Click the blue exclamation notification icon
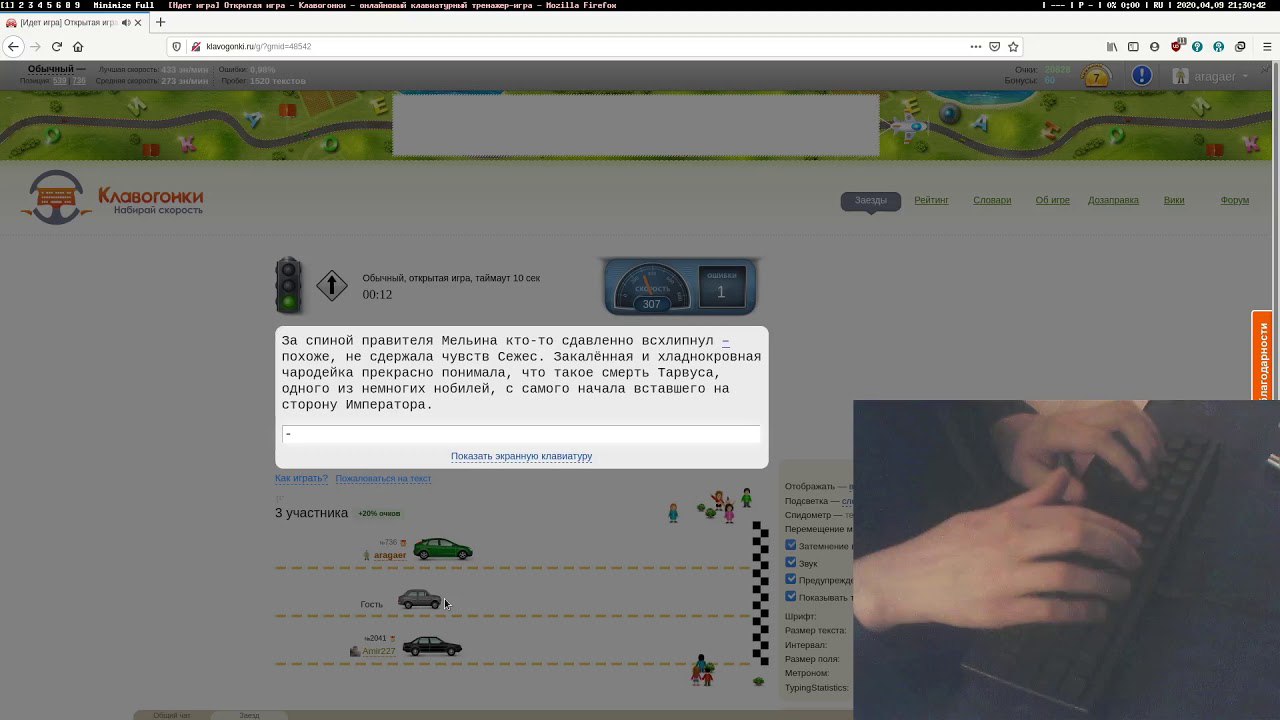The image size is (1280, 720). coord(1141,76)
